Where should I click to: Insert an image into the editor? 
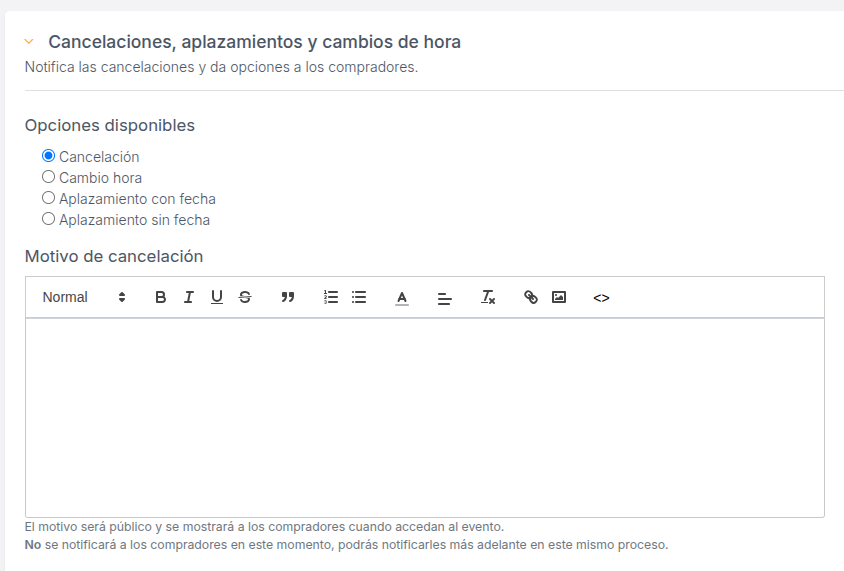coord(559,297)
